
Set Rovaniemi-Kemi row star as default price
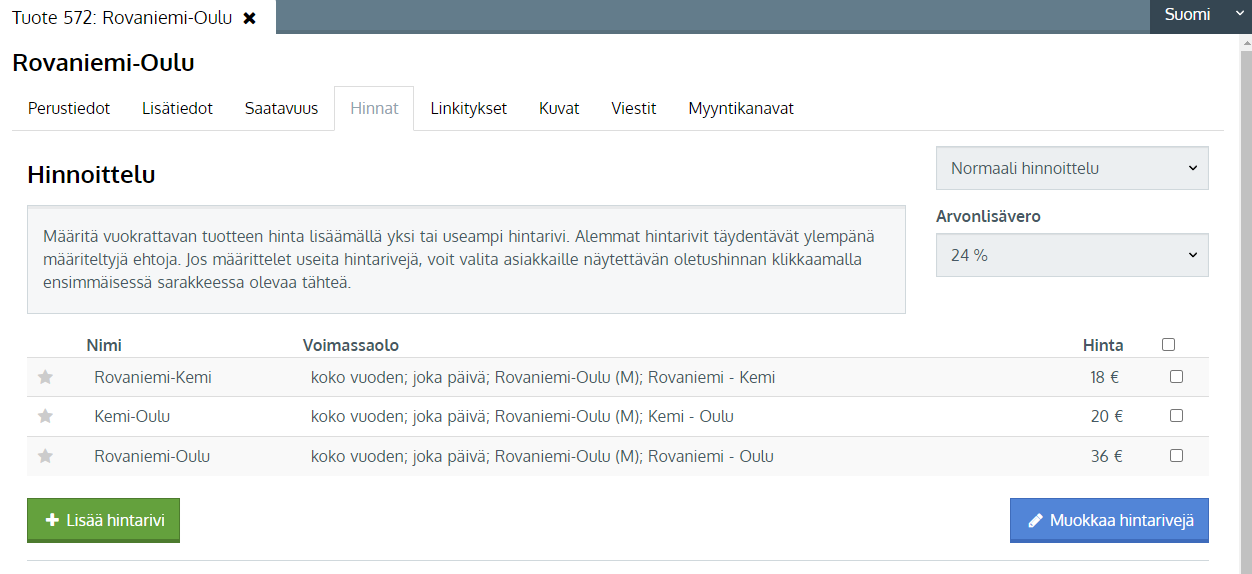click(45, 378)
